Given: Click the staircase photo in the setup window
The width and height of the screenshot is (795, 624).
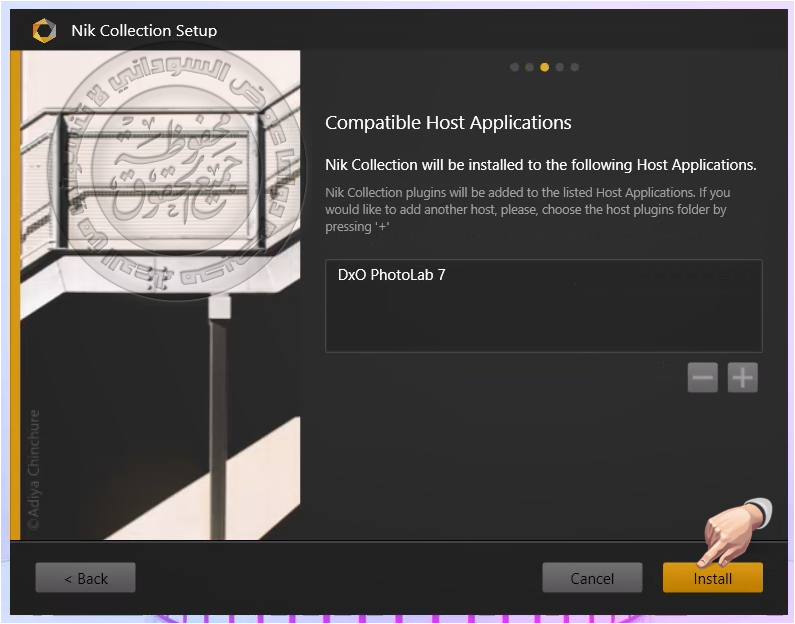Looking at the screenshot, I should 160,295.
